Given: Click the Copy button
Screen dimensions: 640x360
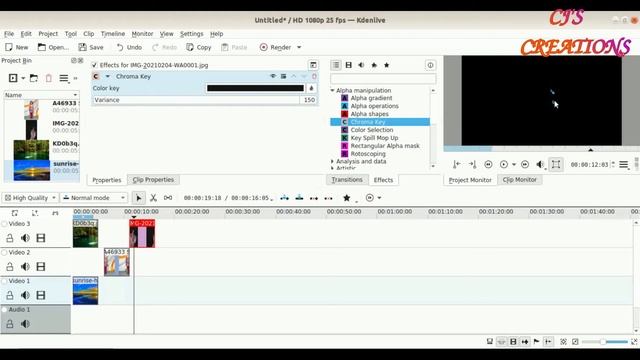Looking at the screenshot, I should (199, 47).
